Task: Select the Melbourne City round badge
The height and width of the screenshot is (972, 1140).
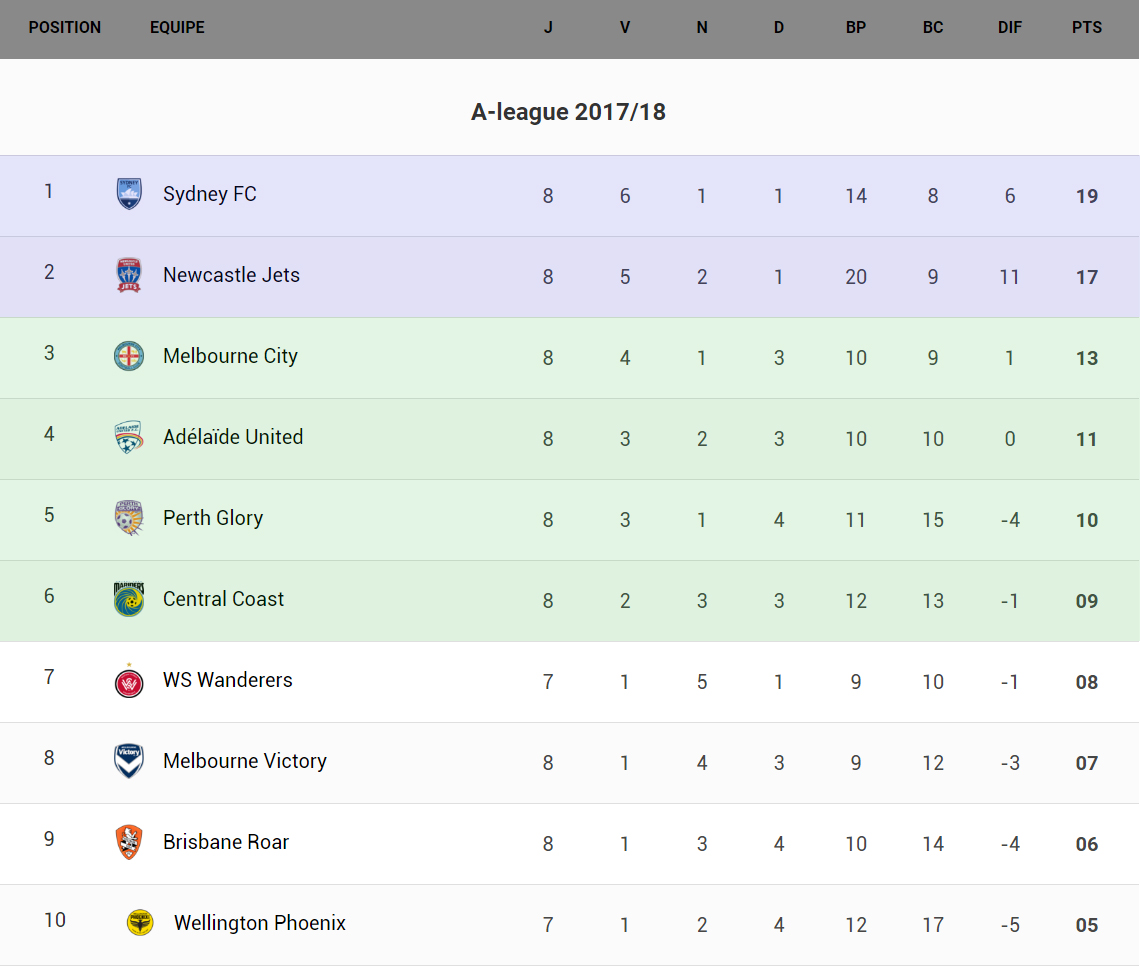Action: pos(129,356)
